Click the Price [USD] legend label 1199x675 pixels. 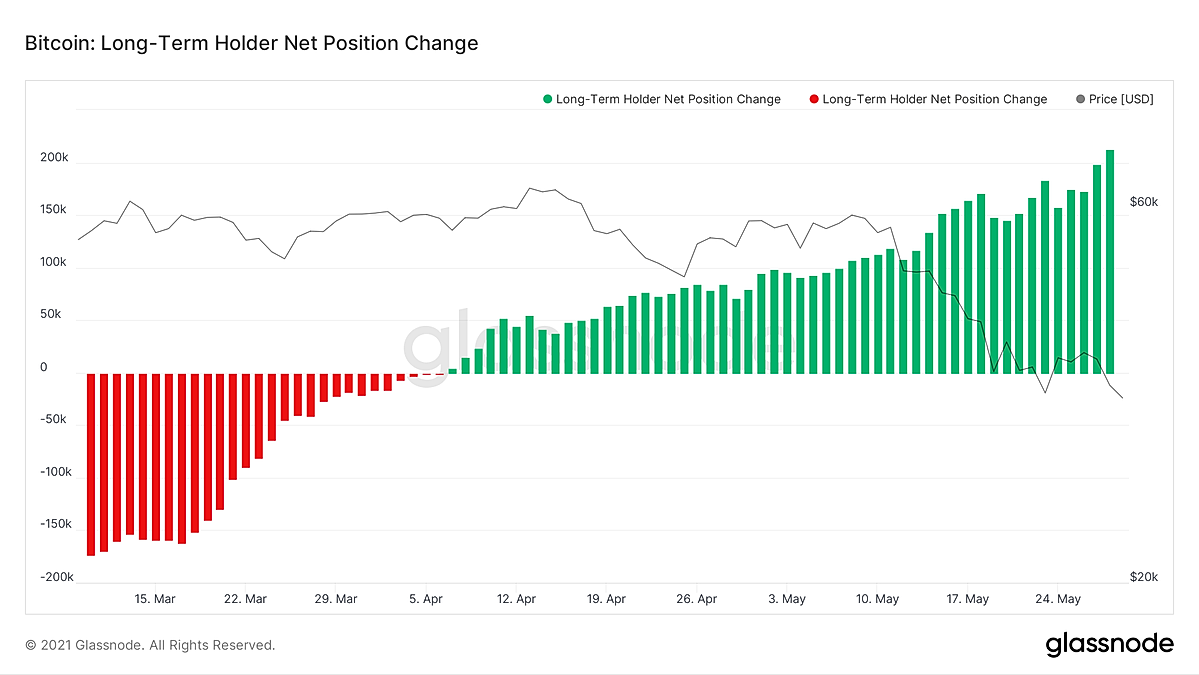tap(1121, 99)
